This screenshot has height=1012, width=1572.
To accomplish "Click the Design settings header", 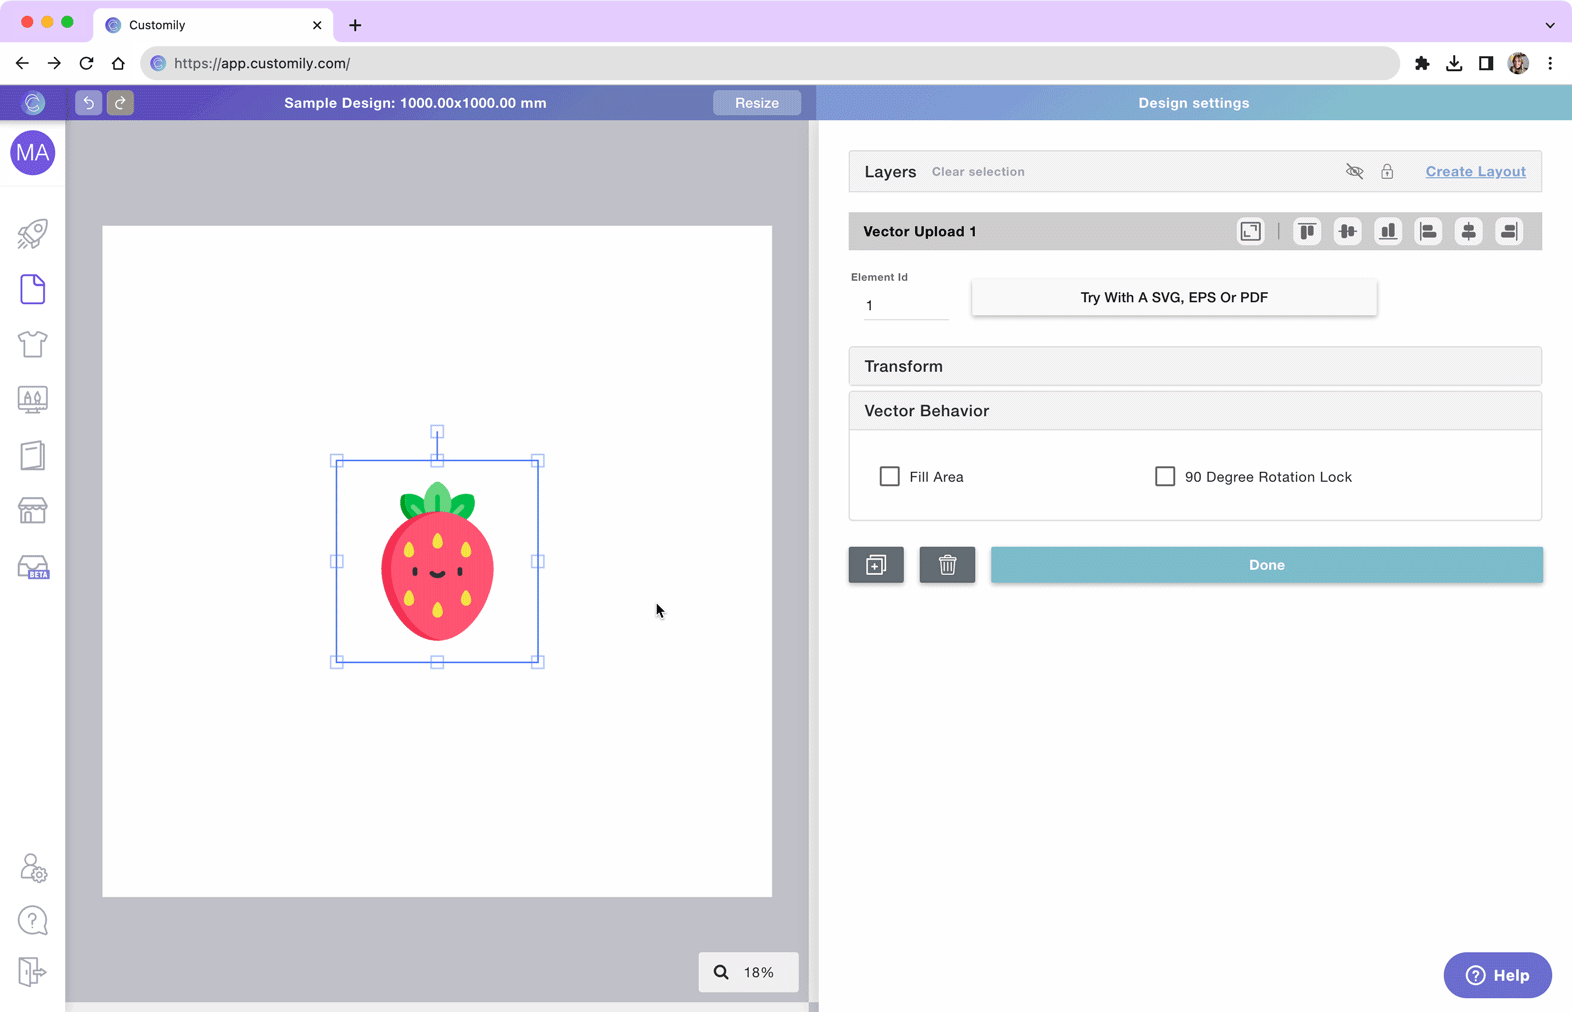I will pos(1194,103).
